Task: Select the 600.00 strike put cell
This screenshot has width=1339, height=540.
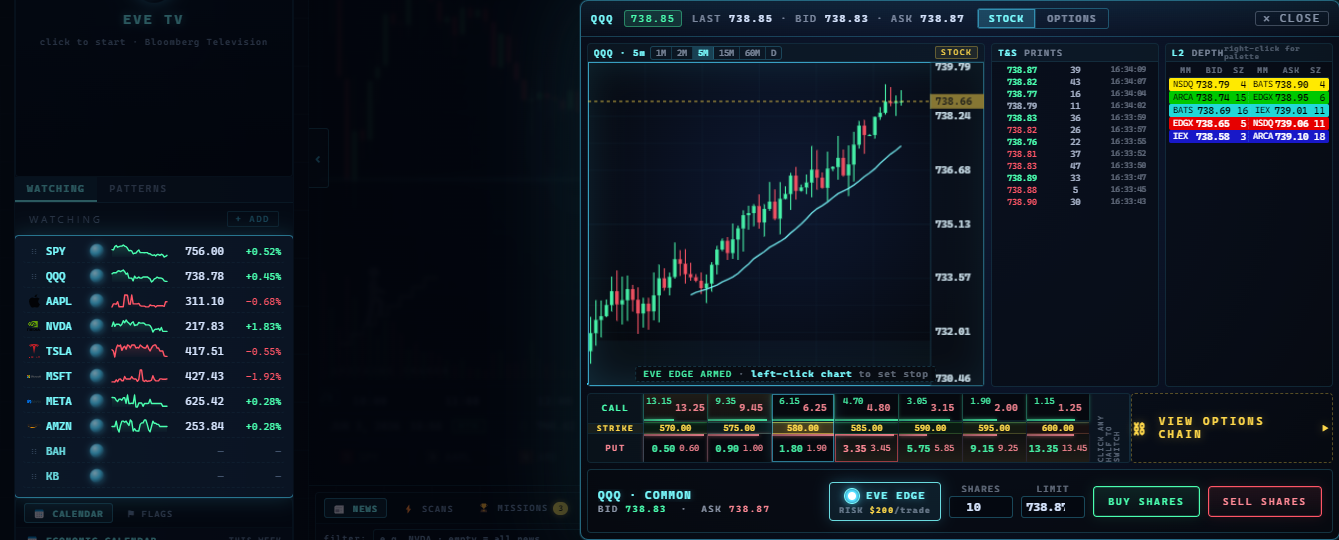Action: click(x=1058, y=448)
